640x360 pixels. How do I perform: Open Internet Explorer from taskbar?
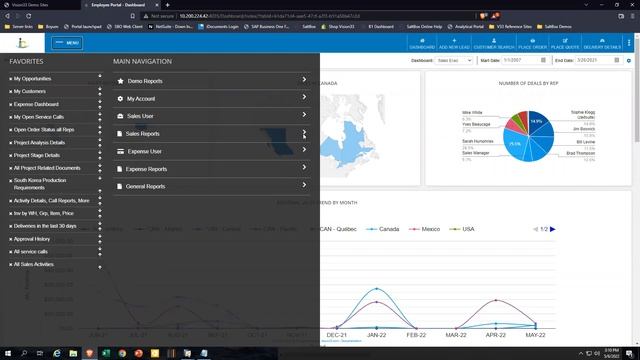coord(57,353)
